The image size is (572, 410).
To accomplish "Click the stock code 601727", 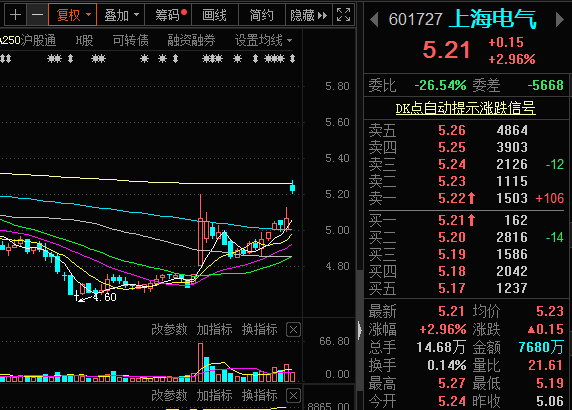I will point(416,19).
